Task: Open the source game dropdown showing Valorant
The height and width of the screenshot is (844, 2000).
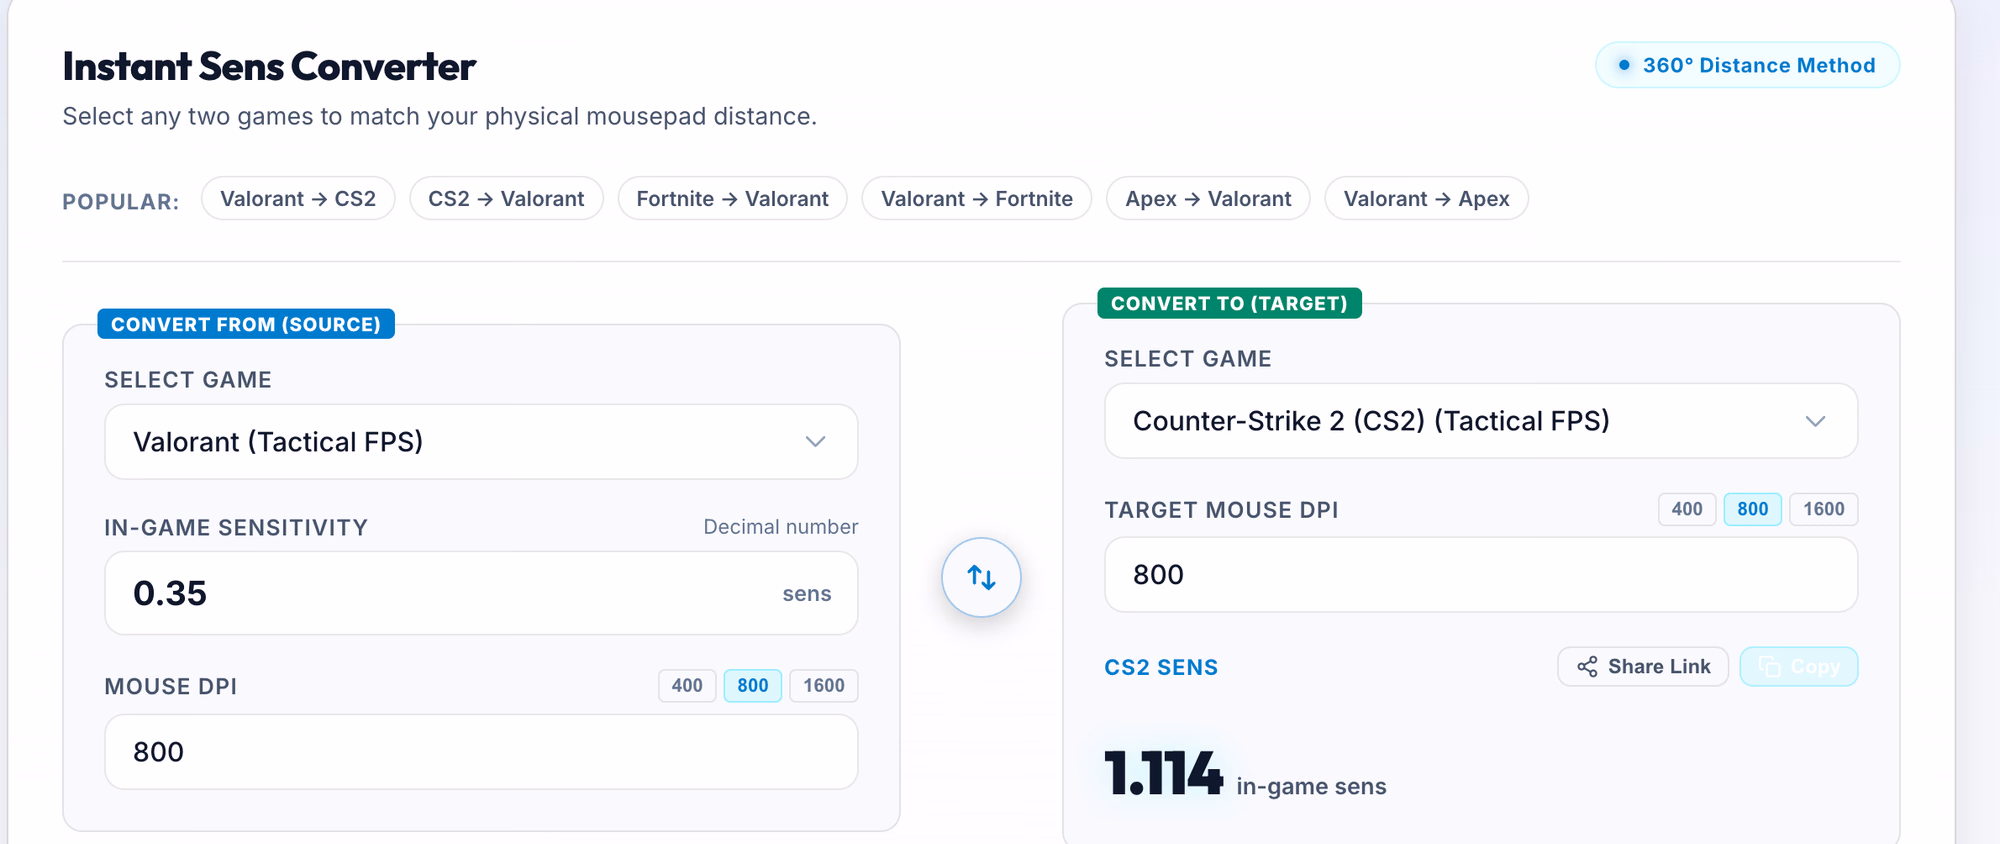Action: 481,442
